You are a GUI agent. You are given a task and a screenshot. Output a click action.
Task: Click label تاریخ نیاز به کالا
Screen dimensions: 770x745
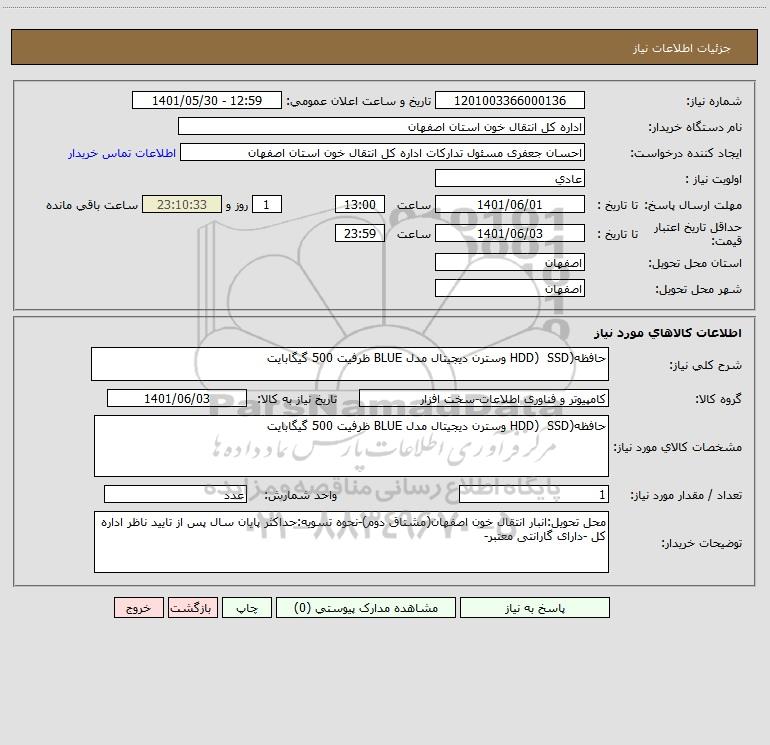297,399
